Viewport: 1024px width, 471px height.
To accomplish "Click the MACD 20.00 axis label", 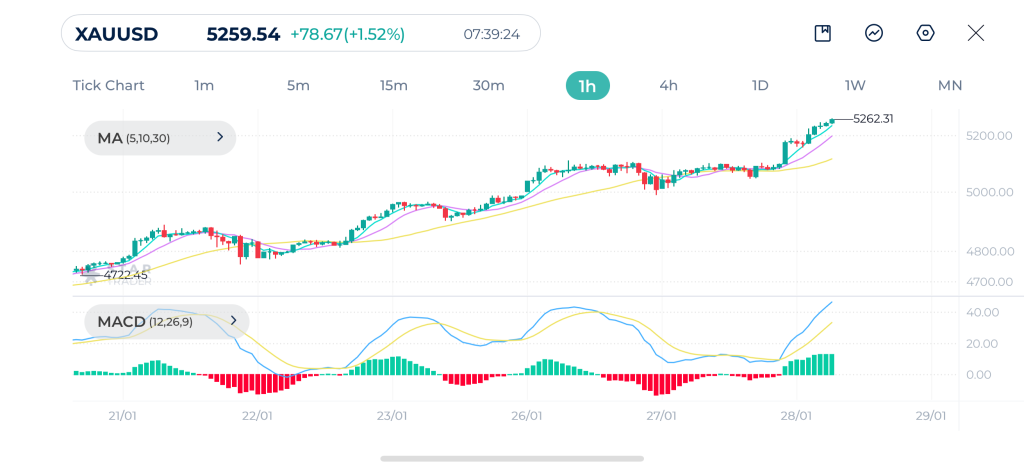I will pyautogui.click(x=982, y=344).
